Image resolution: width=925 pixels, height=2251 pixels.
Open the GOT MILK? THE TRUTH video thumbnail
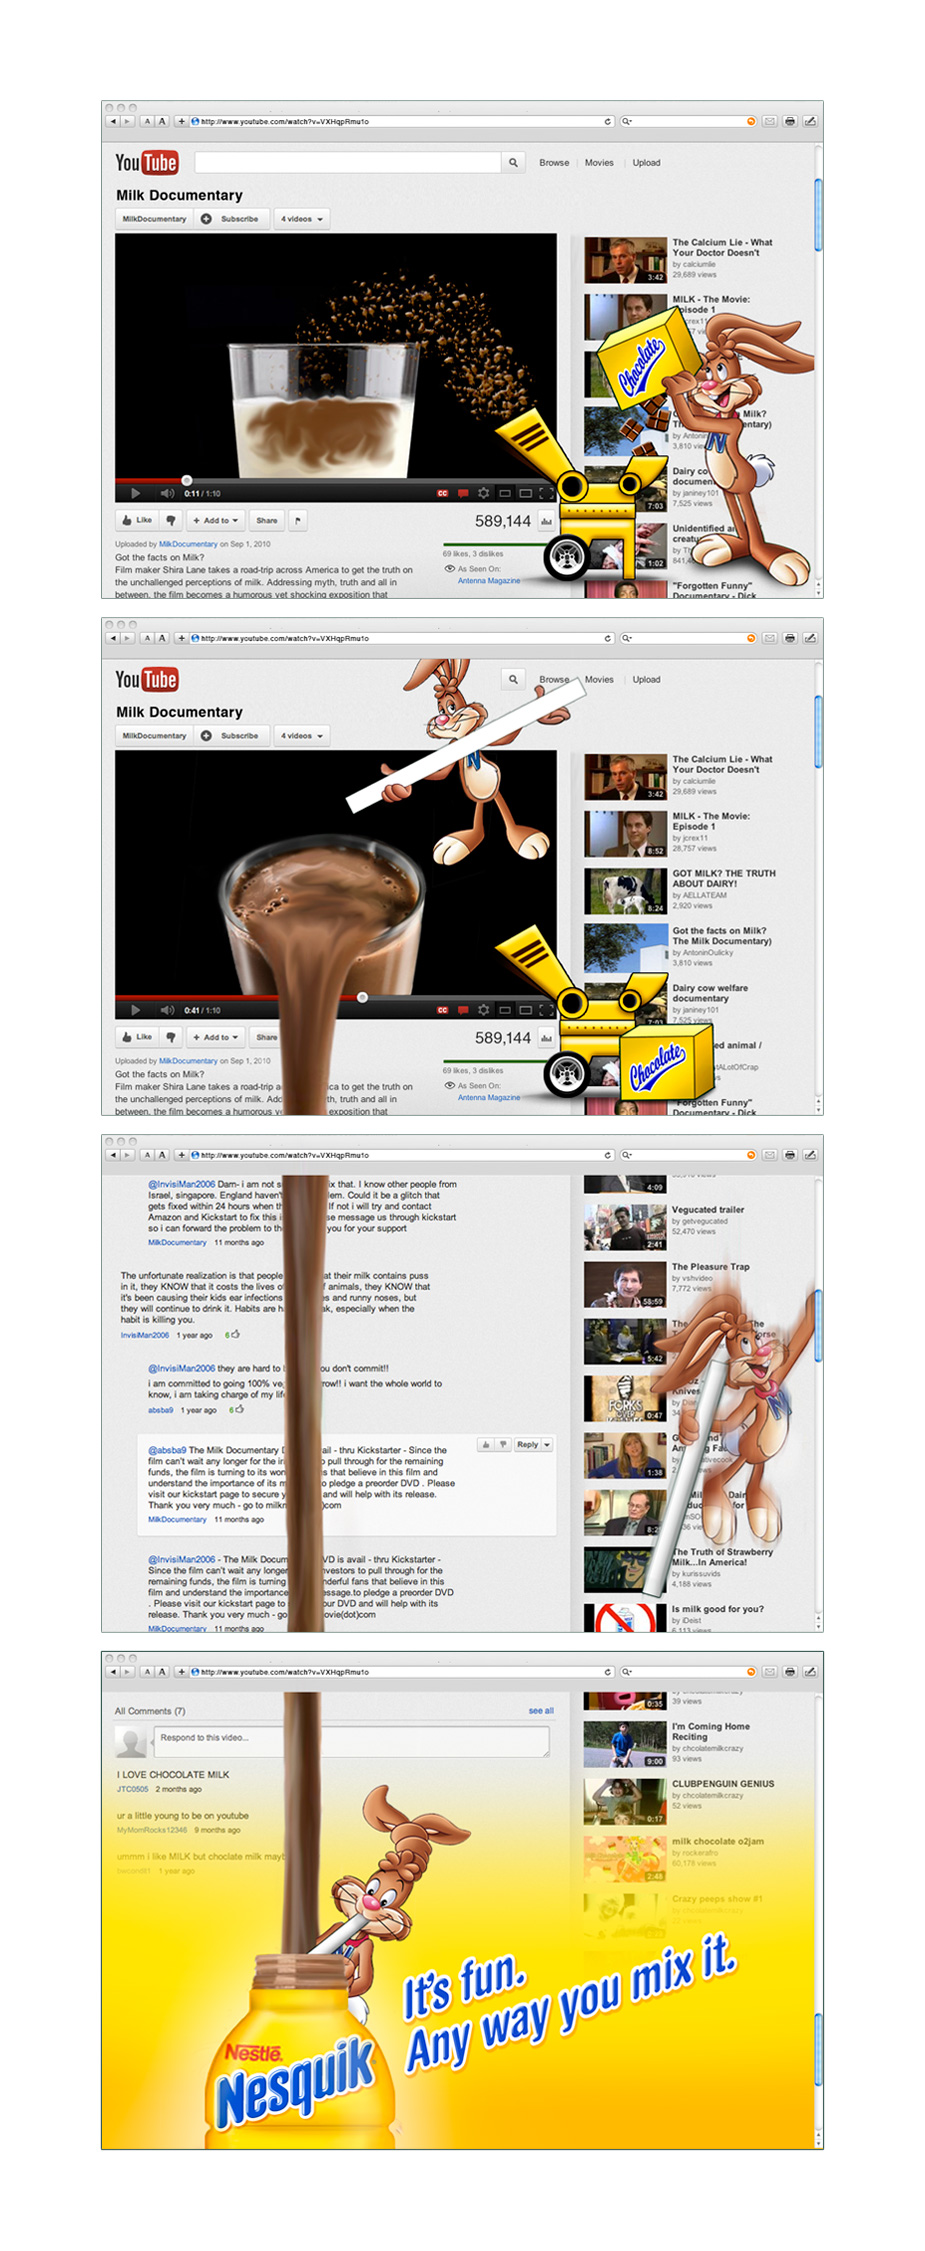click(x=625, y=891)
